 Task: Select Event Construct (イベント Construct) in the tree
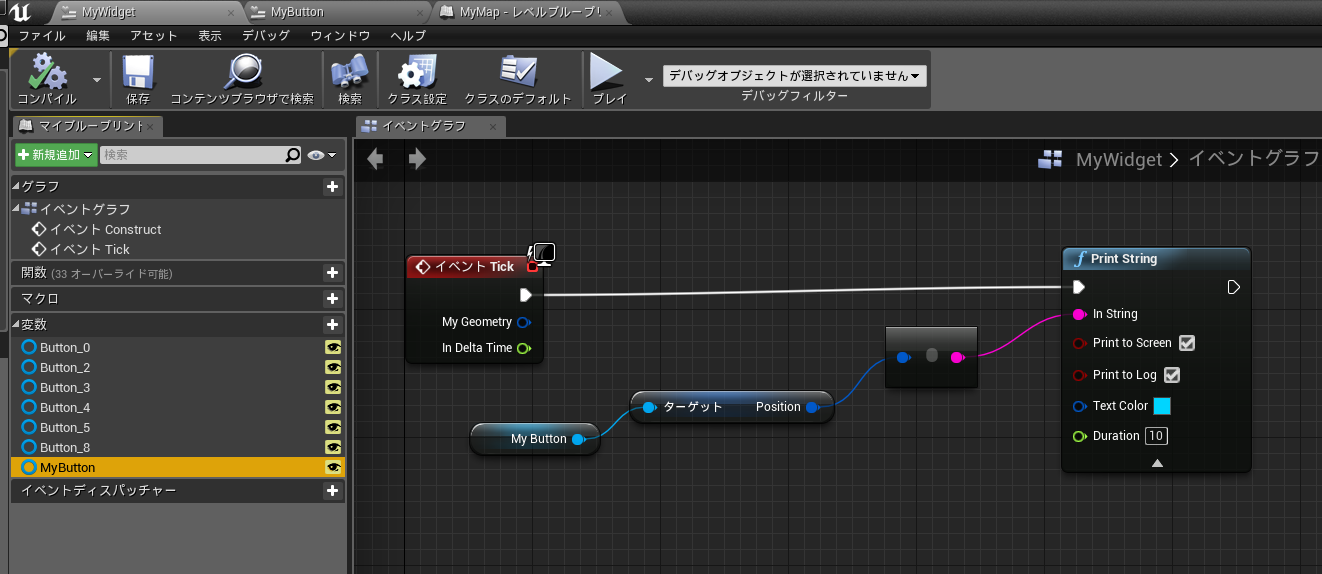click(x=105, y=229)
